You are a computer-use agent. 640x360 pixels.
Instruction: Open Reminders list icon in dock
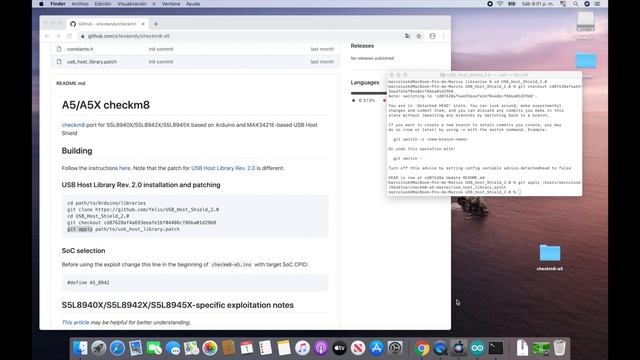coord(265,348)
